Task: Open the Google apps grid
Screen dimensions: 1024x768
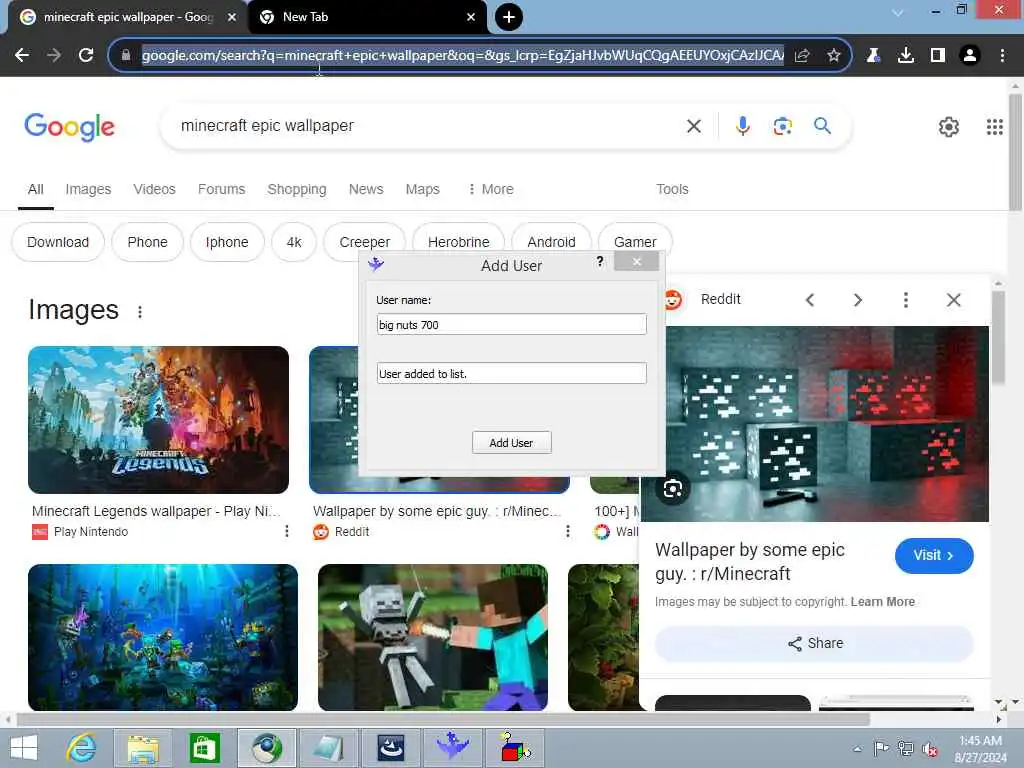Action: pyautogui.click(x=994, y=127)
